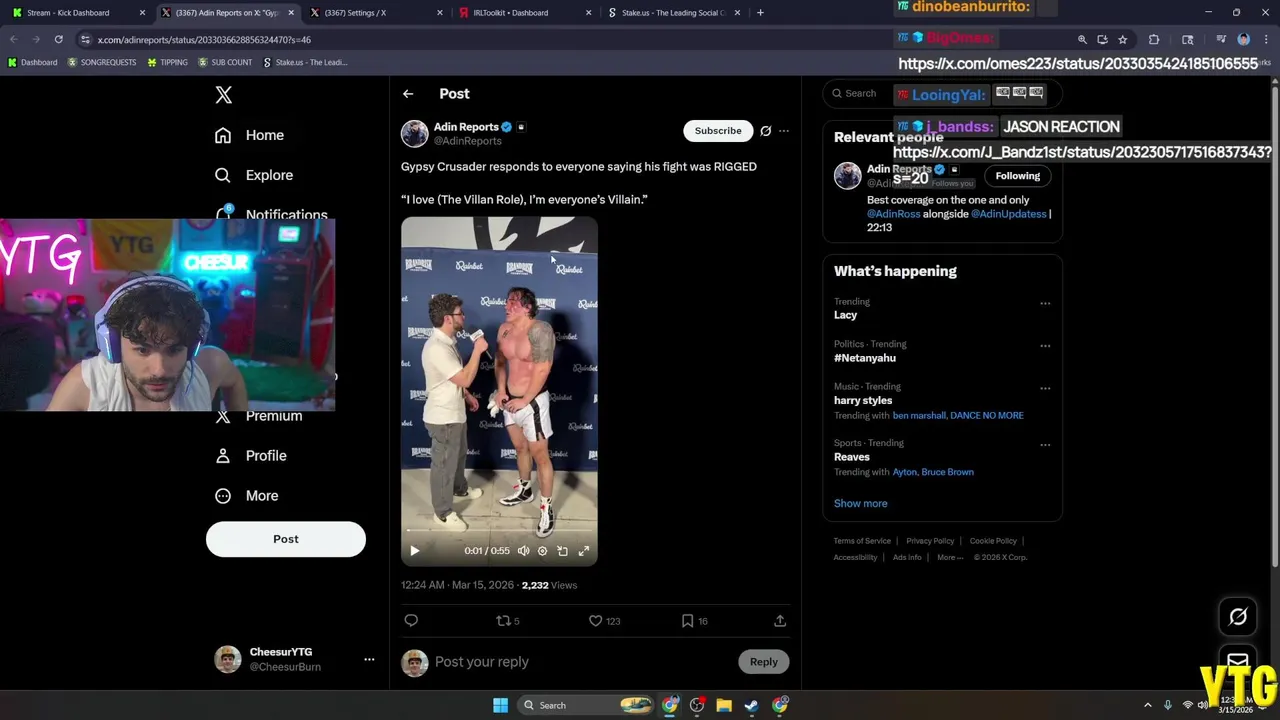Open a new browser tab
1280x720 pixels.
[760, 13]
